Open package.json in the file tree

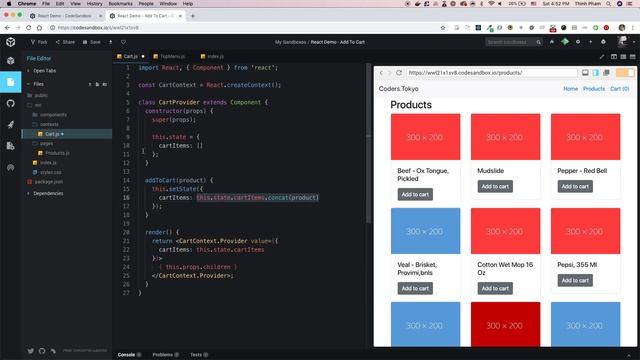point(46,182)
